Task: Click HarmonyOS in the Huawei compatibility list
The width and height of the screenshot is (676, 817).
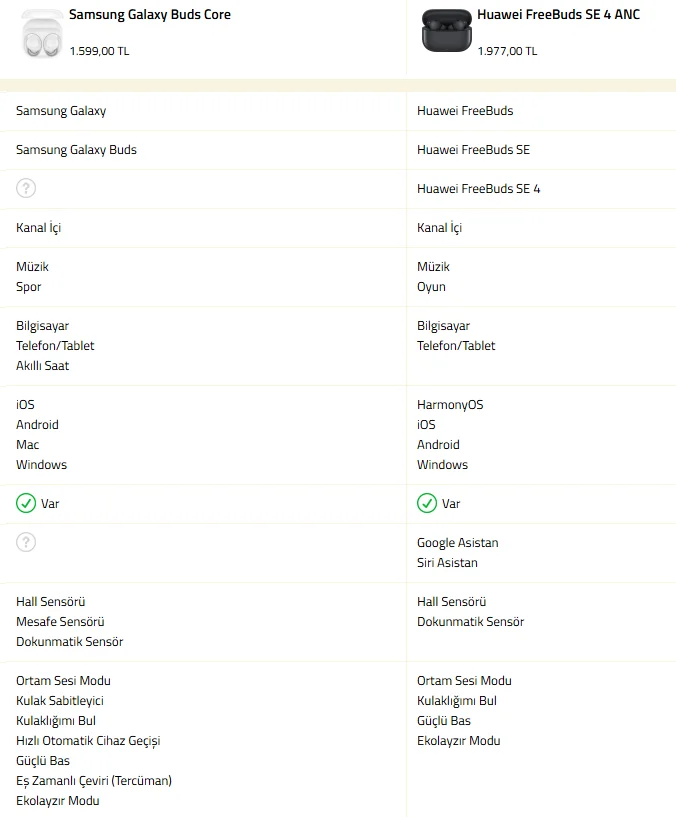Action: 450,405
